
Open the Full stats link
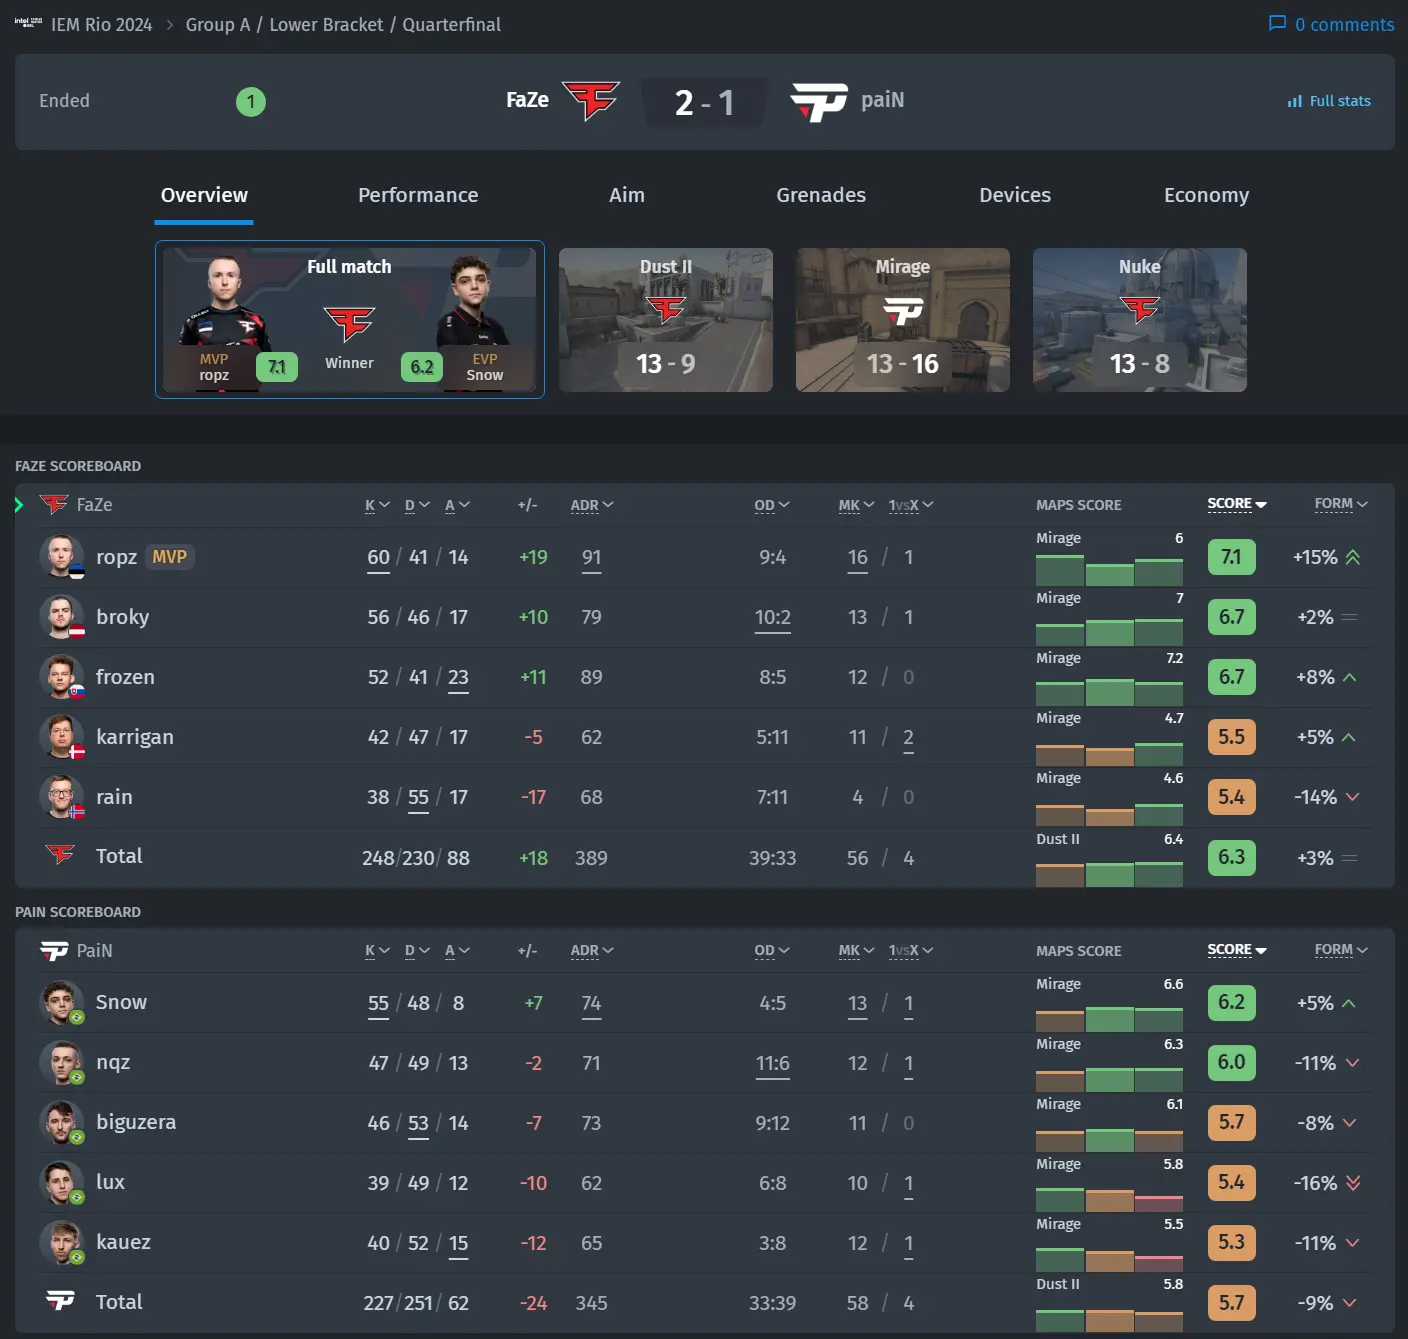[x=1329, y=101]
